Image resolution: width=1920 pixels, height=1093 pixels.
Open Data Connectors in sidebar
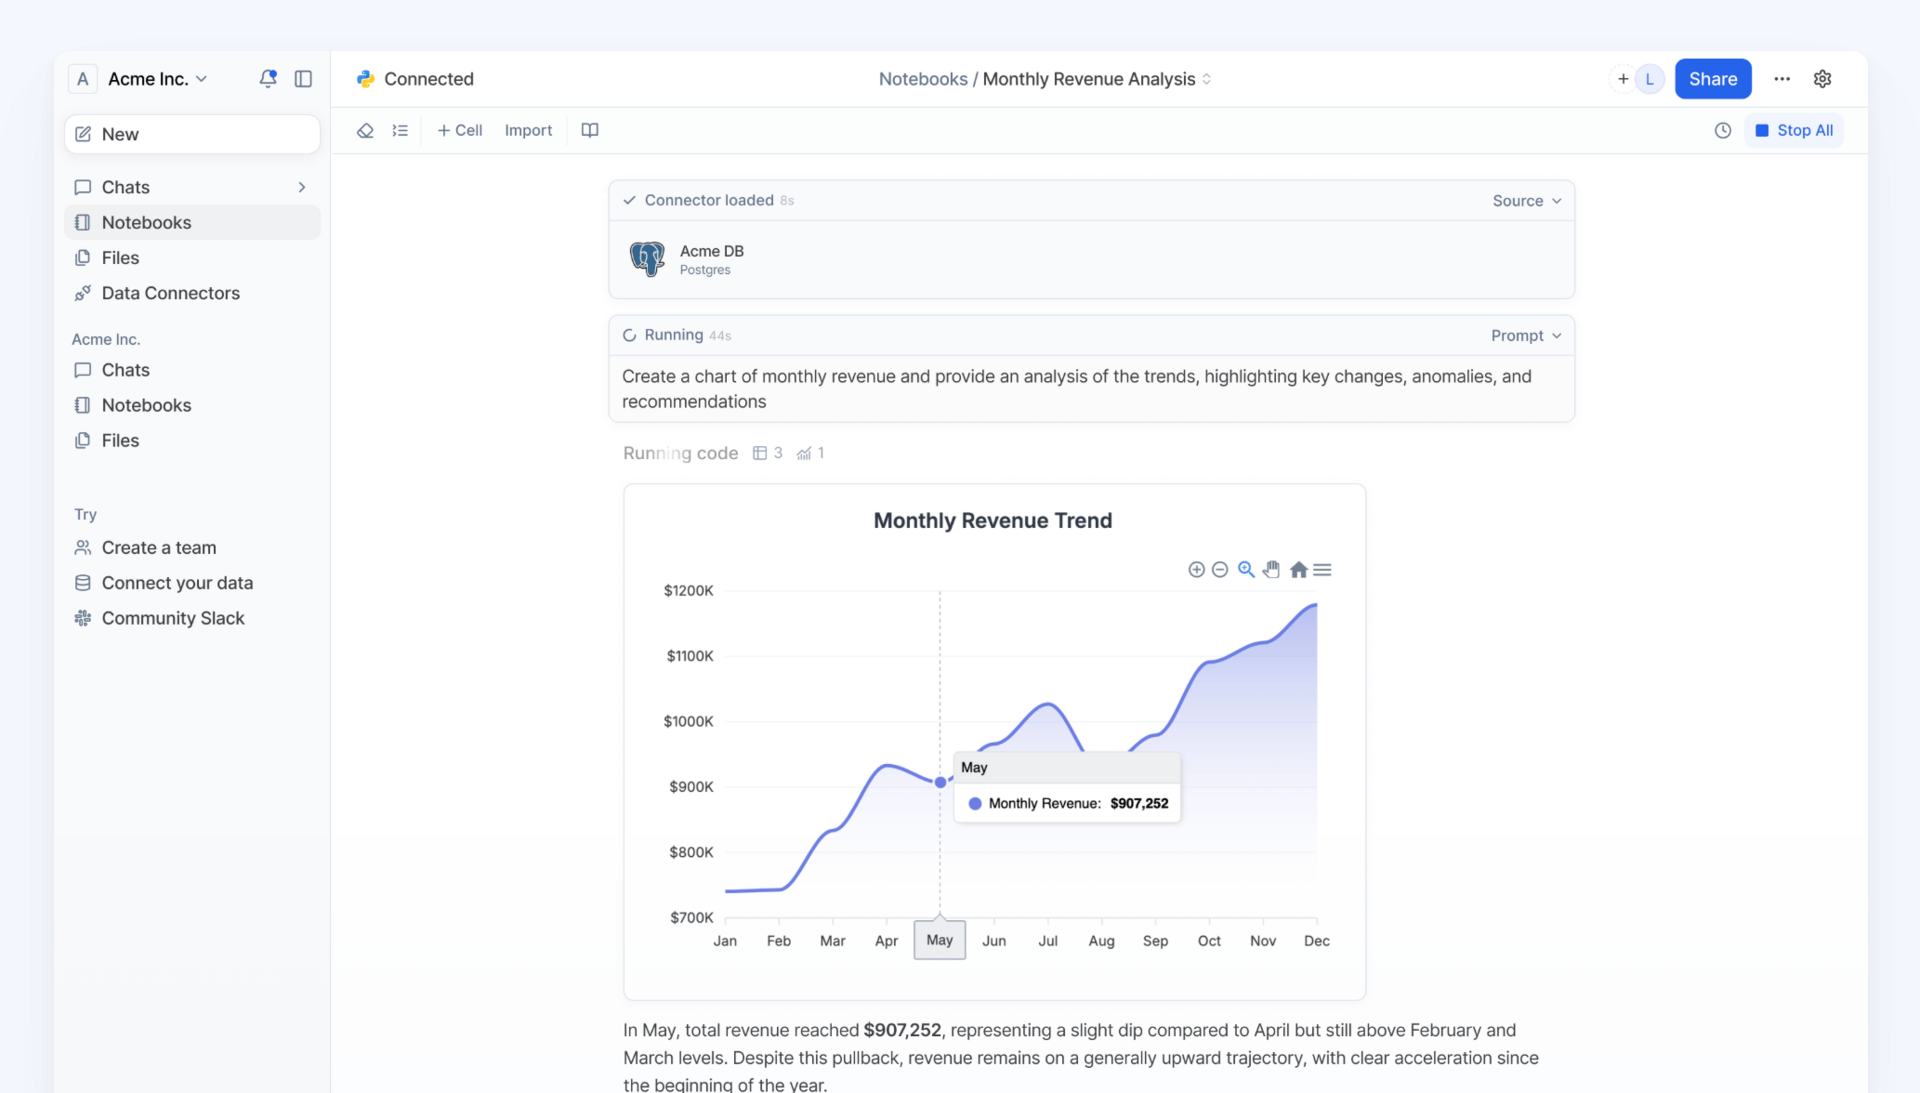tap(170, 293)
